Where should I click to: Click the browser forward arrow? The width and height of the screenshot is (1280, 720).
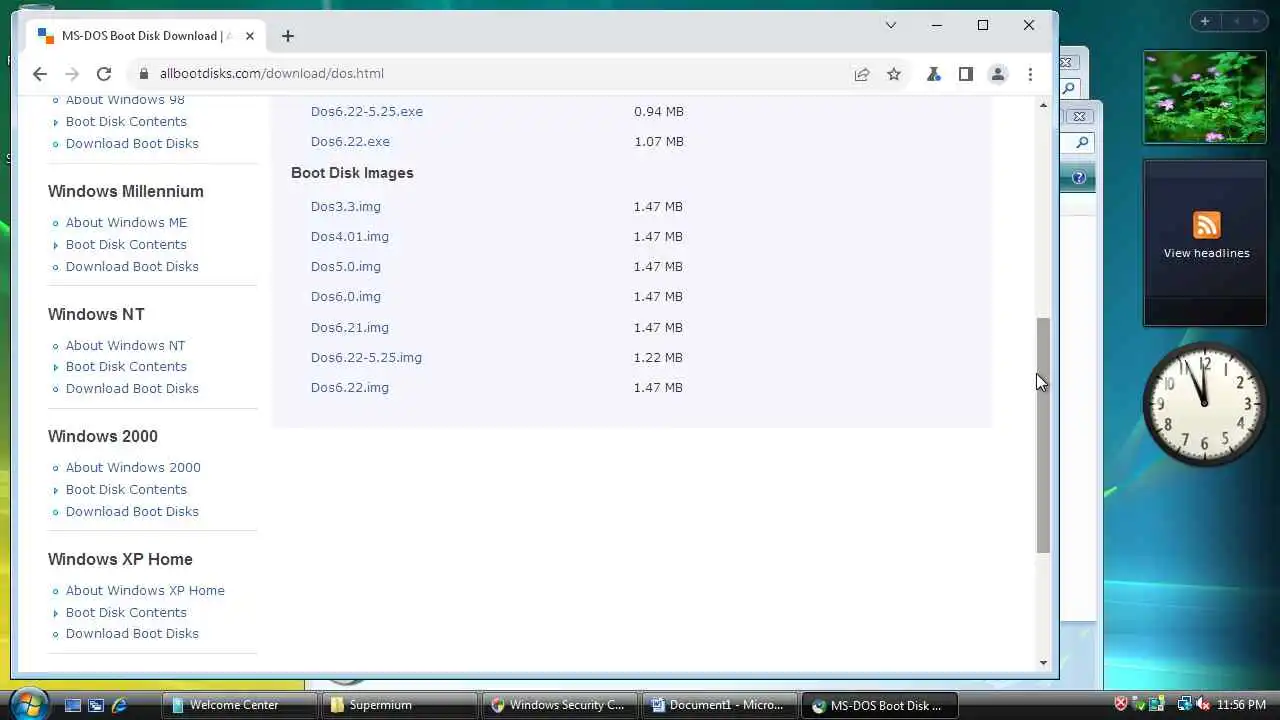coord(71,74)
